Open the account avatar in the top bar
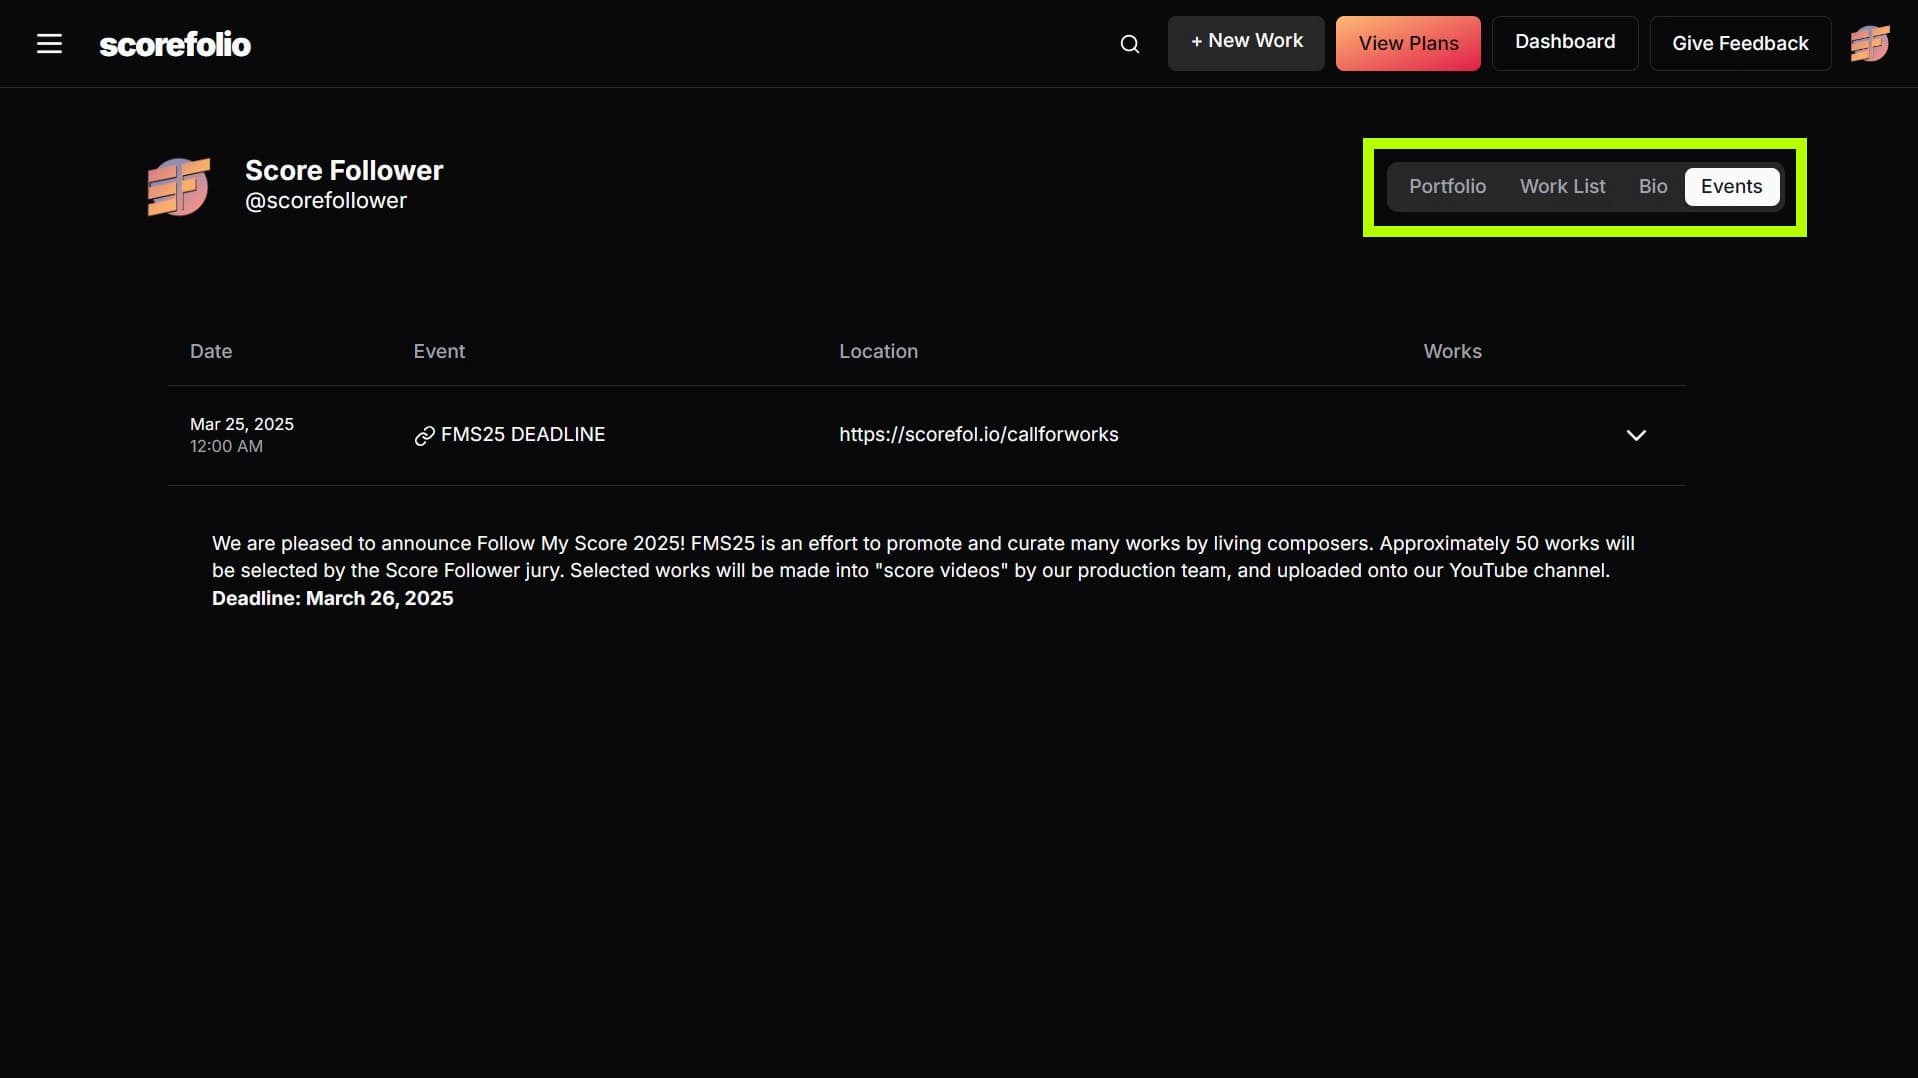This screenshot has width=1918, height=1078. coord(1869,44)
